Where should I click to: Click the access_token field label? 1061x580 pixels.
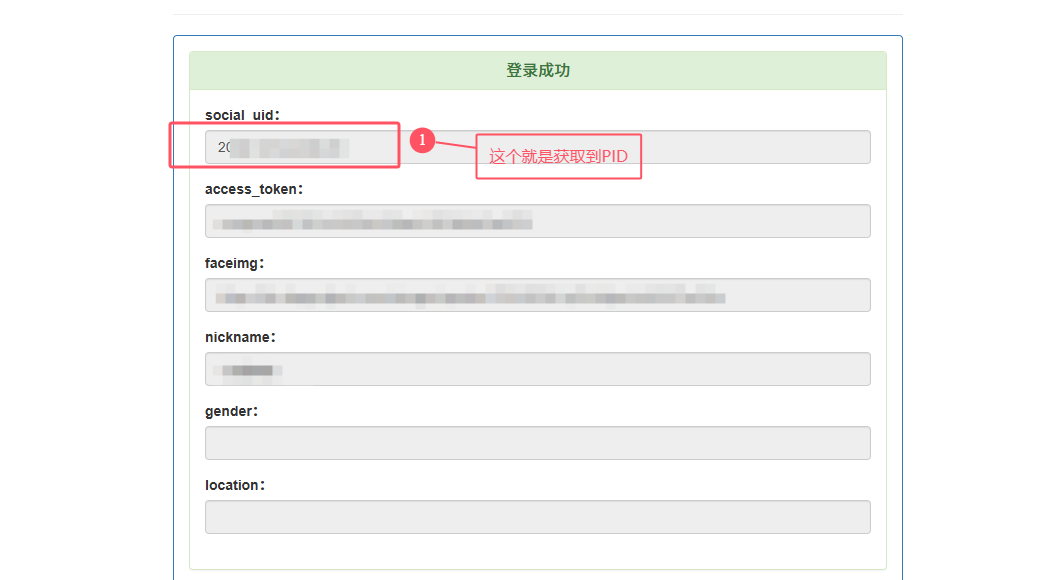254,189
